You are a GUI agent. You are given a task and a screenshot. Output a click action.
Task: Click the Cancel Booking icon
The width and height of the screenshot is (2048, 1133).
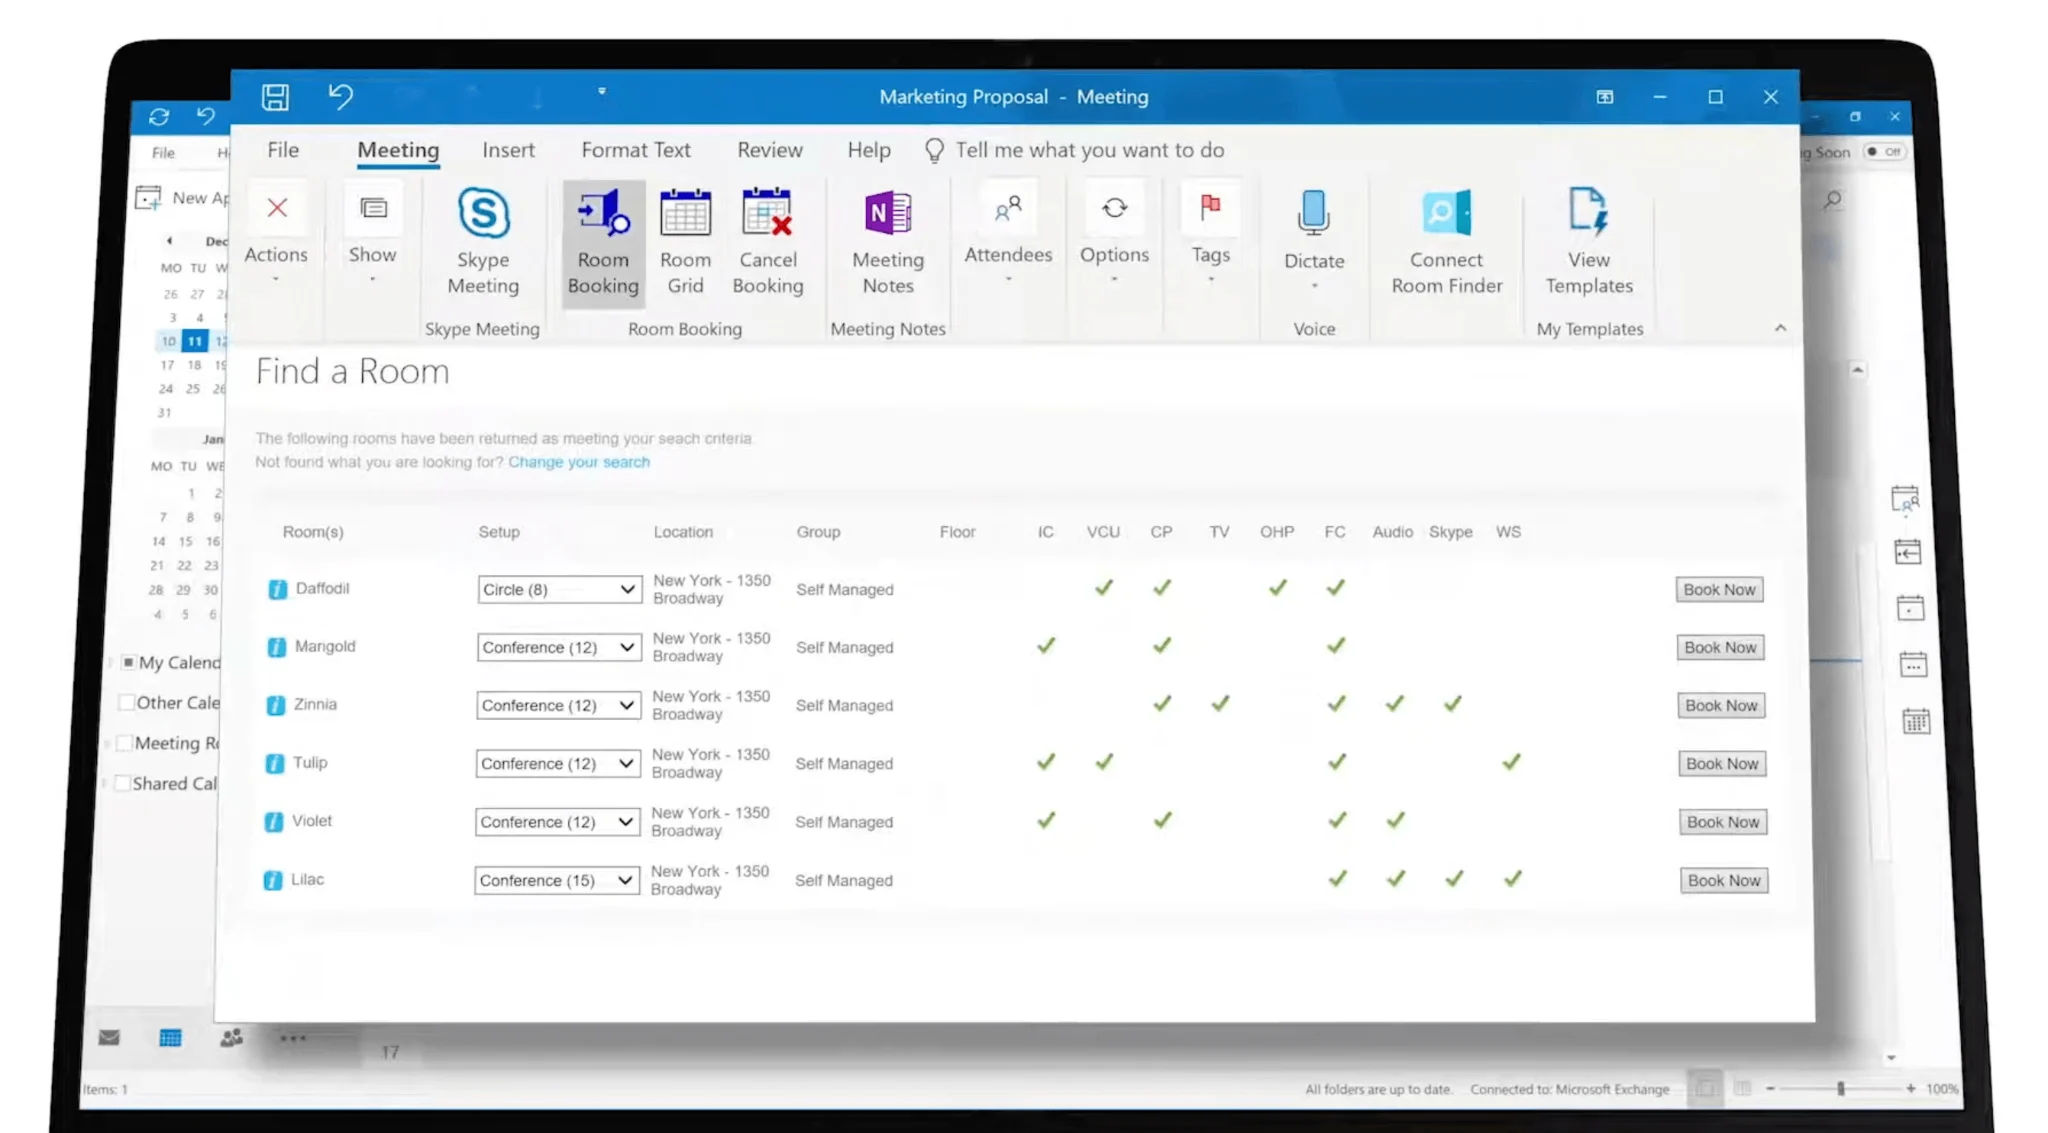pos(768,241)
